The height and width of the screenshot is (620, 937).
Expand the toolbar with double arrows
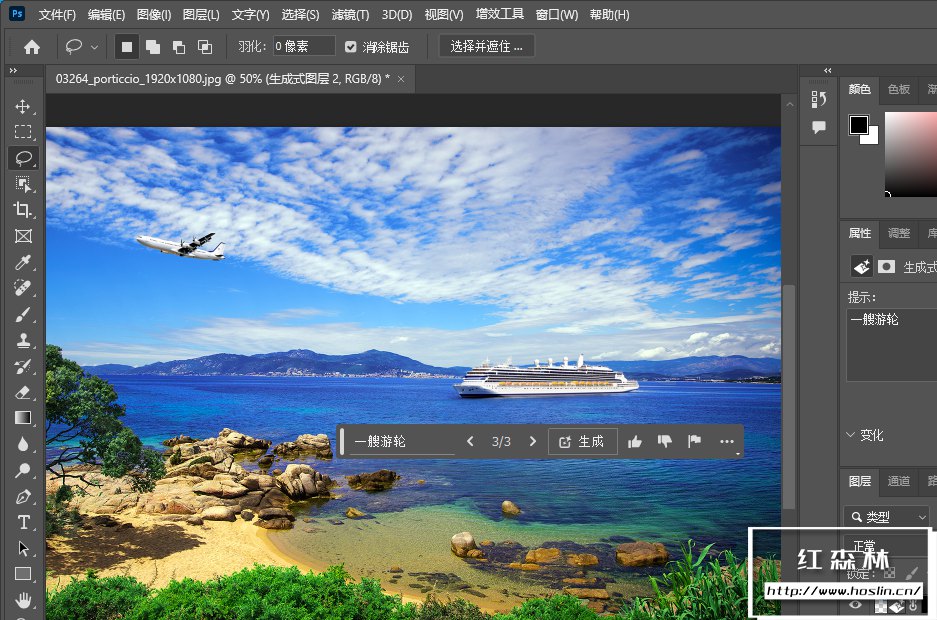point(13,70)
